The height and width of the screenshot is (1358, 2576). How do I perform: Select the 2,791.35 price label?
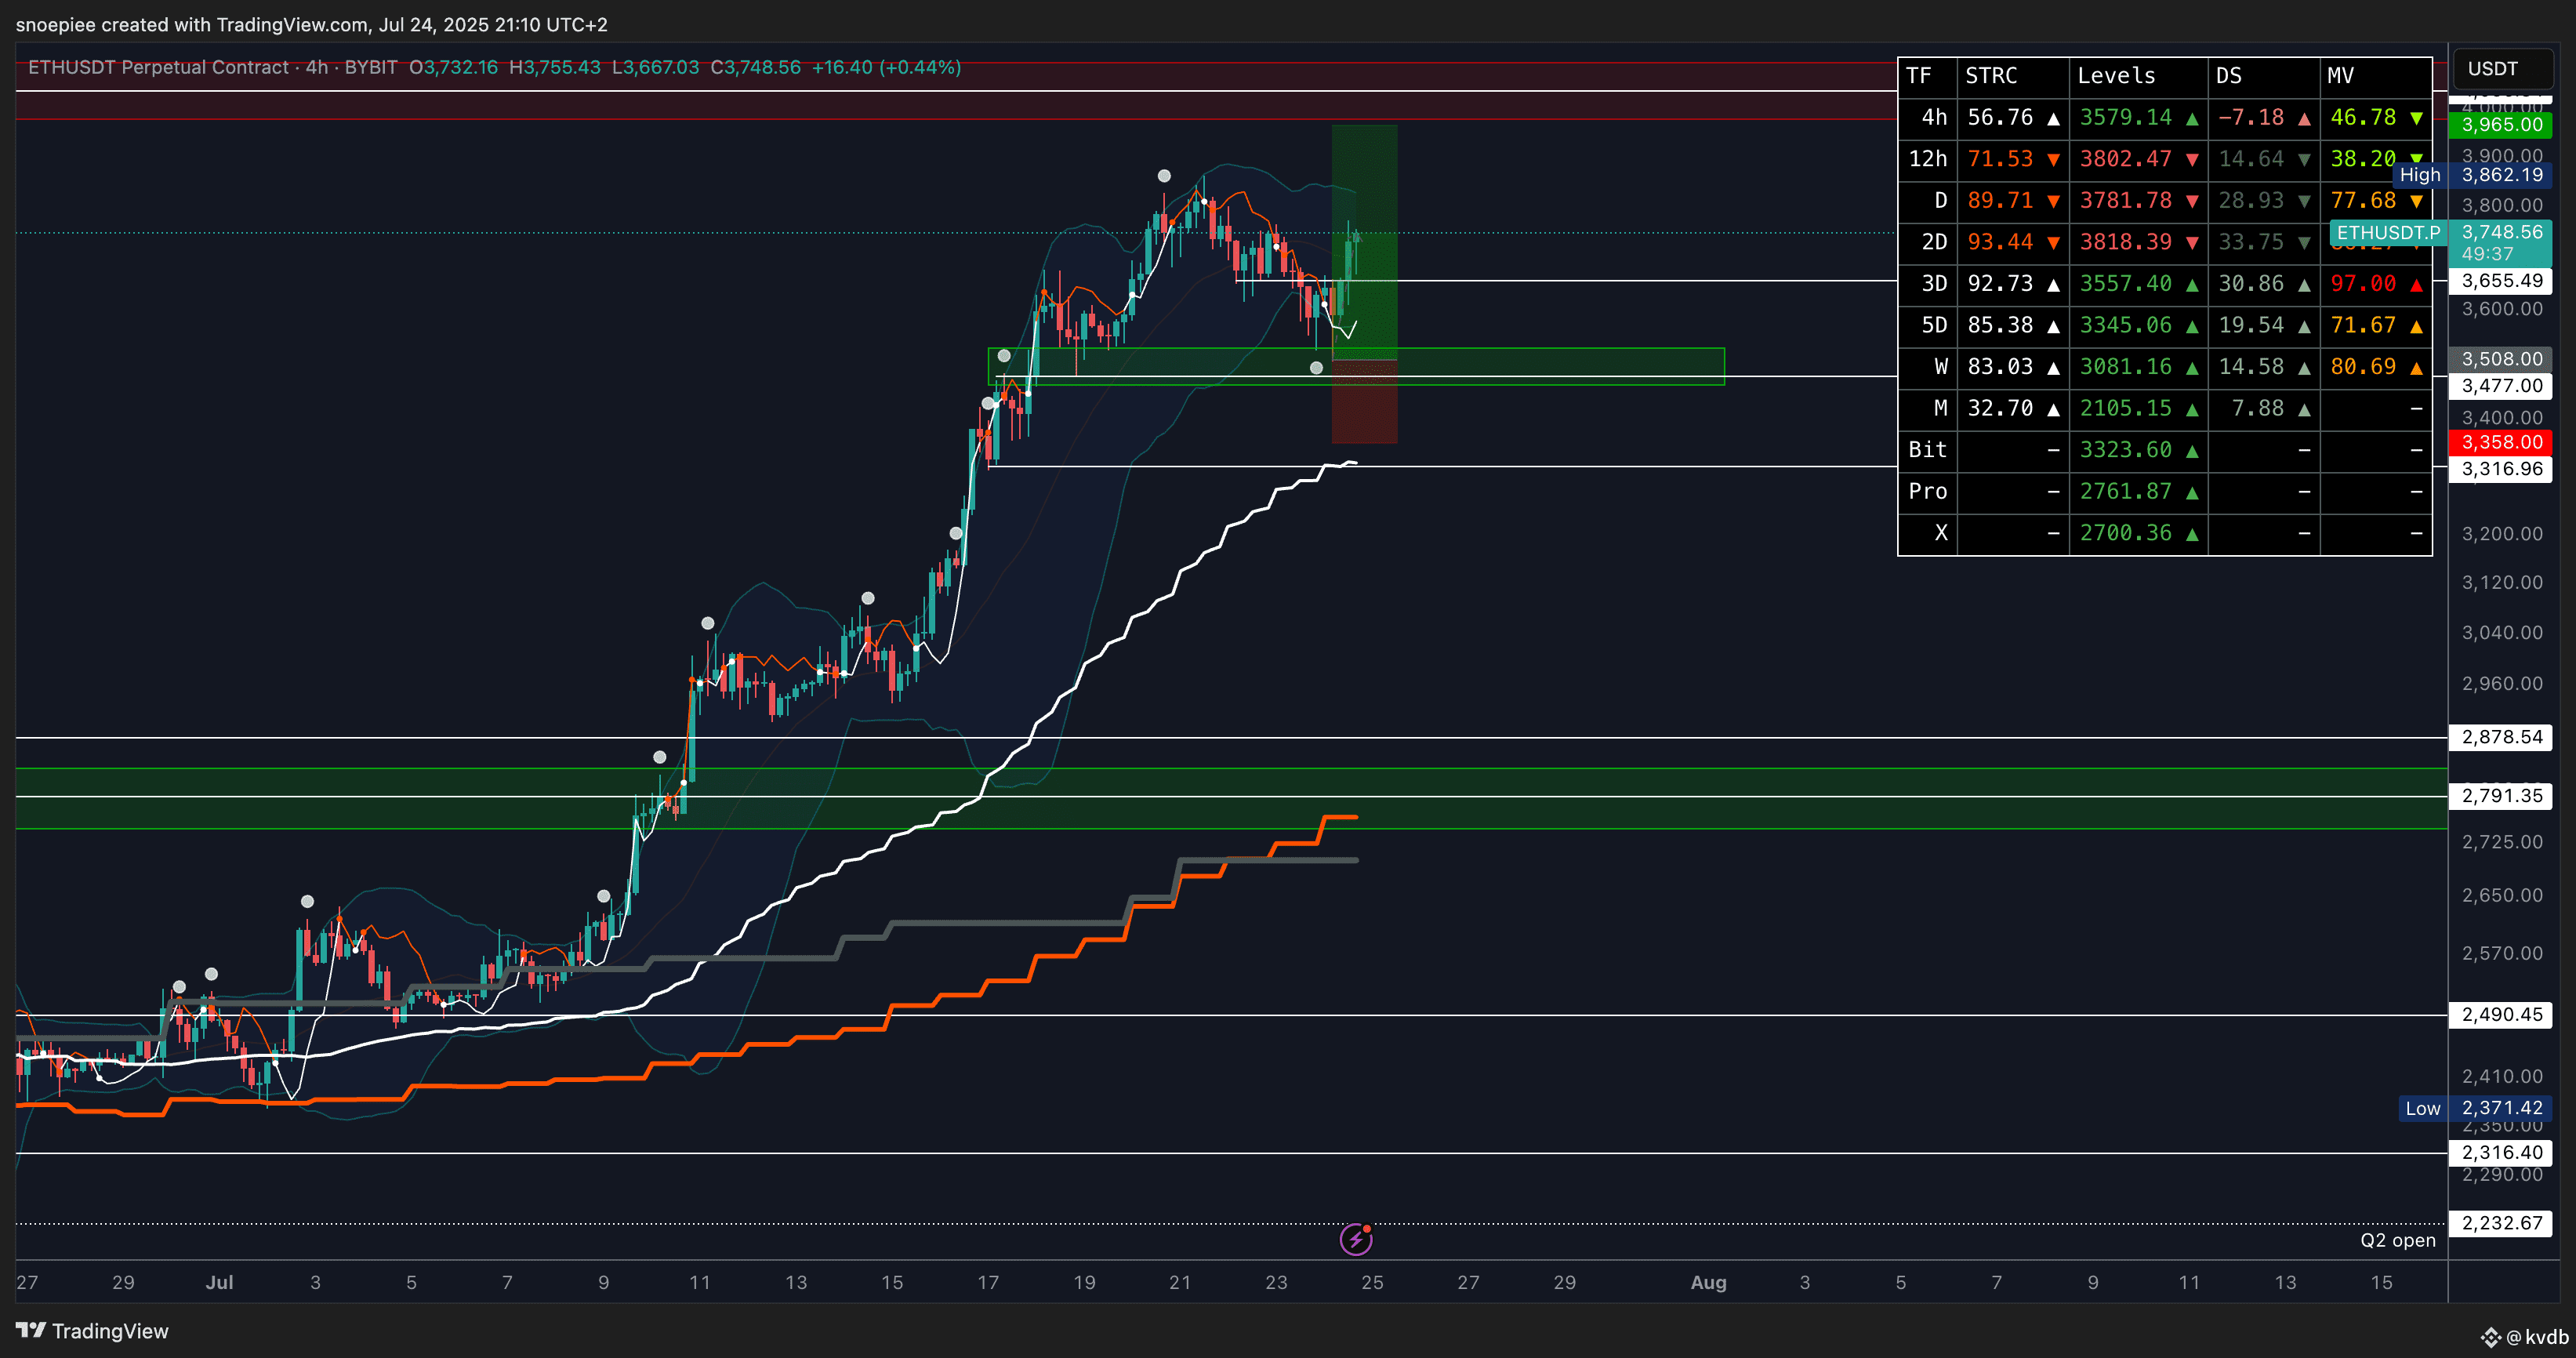point(2501,796)
